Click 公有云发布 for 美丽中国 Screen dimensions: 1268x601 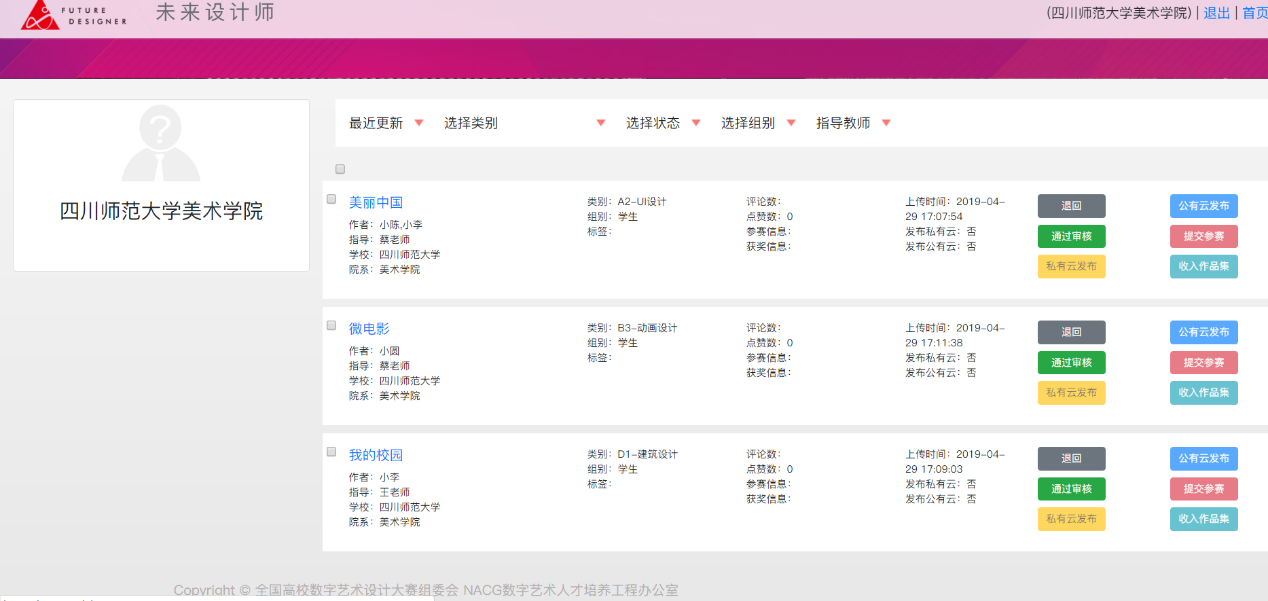[1204, 206]
